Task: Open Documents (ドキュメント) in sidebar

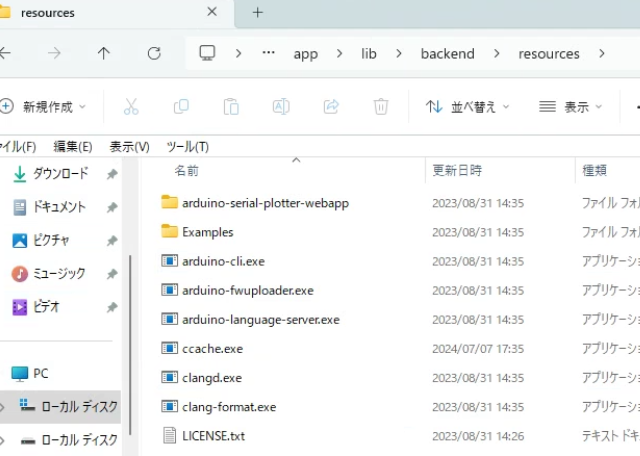Action: [59, 207]
